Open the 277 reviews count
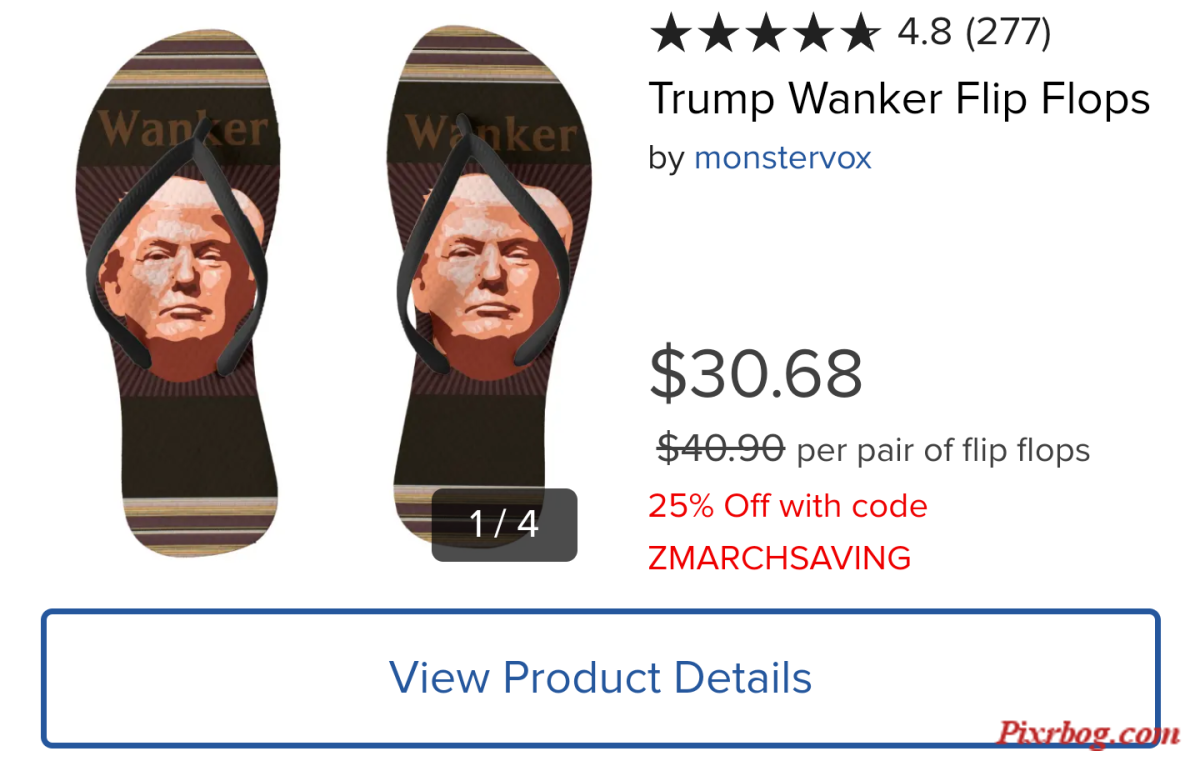The width and height of the screenshot is (1200, 766). click(1008, 33)
